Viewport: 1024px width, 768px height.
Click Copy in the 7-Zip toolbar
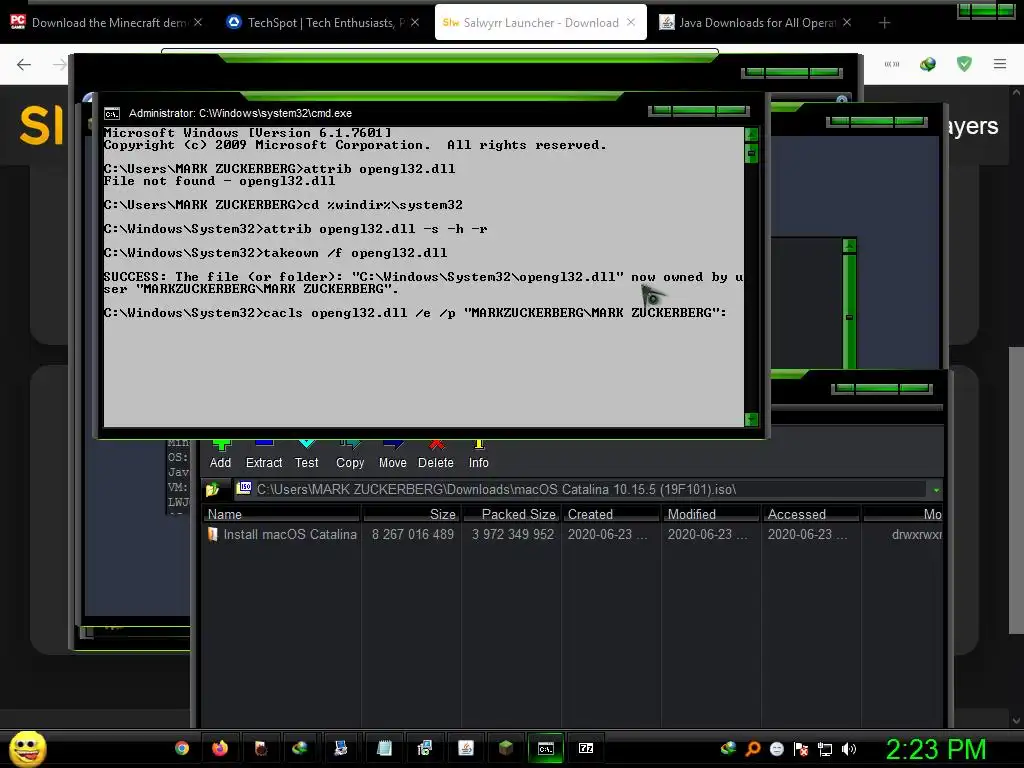click(x=350, y=455)
